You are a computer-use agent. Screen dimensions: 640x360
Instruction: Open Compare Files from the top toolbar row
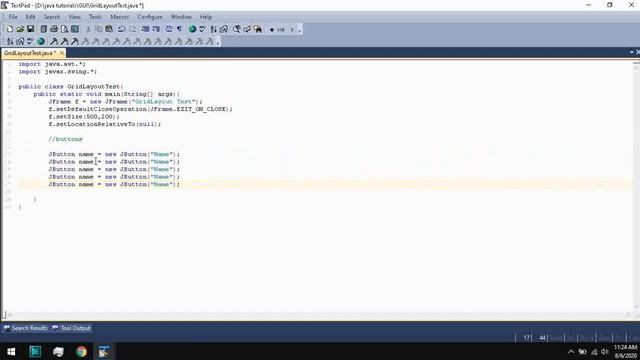(224, 29)
